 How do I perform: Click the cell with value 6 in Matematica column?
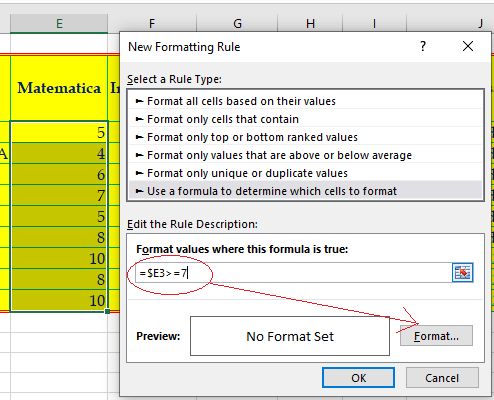59,174
